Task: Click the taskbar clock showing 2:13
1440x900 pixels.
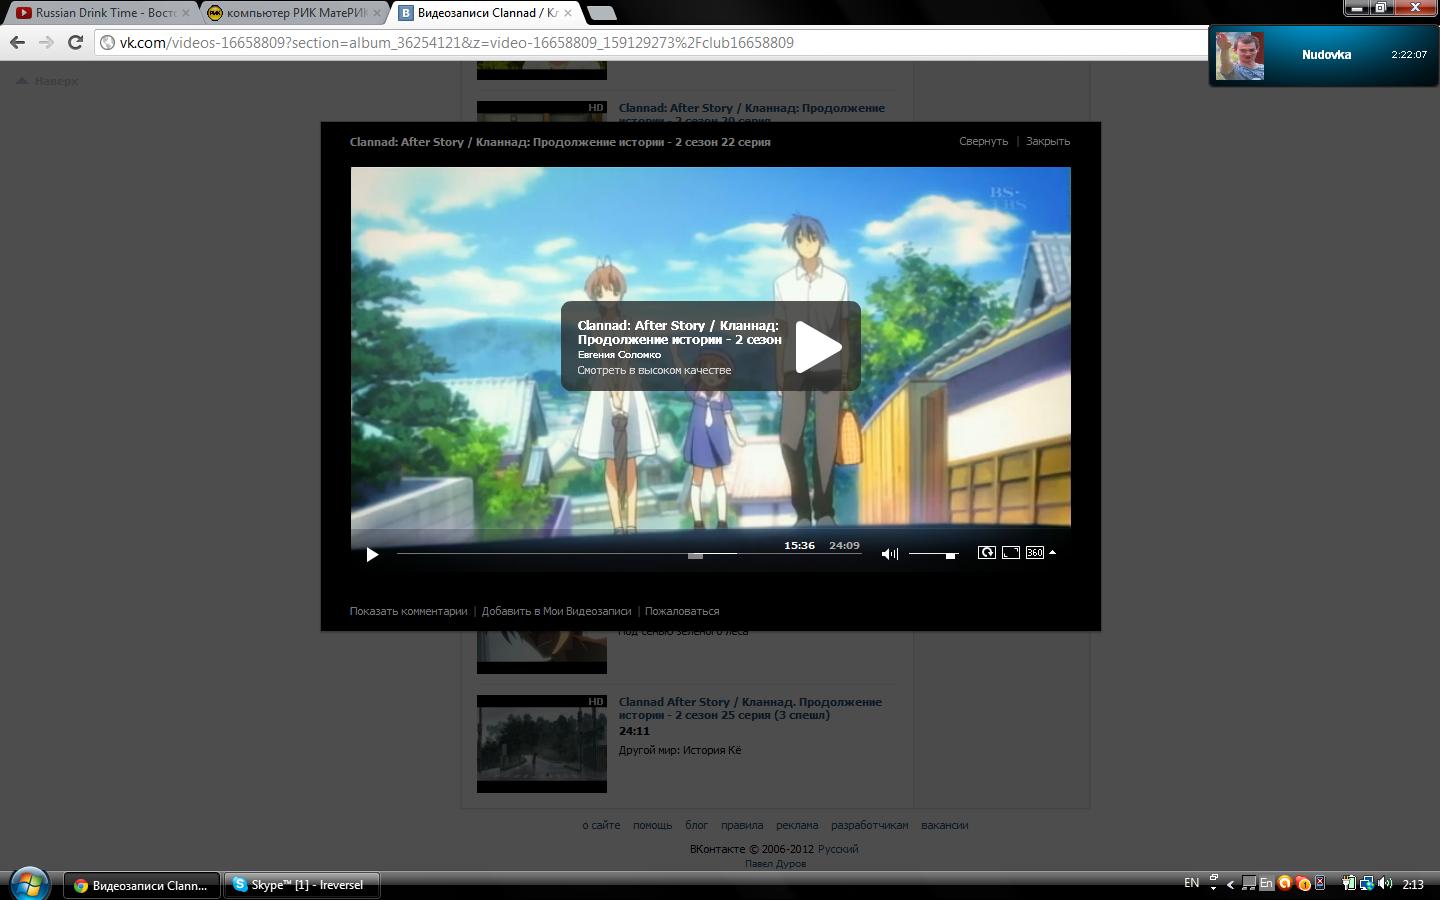Action: coord(1413,884)
